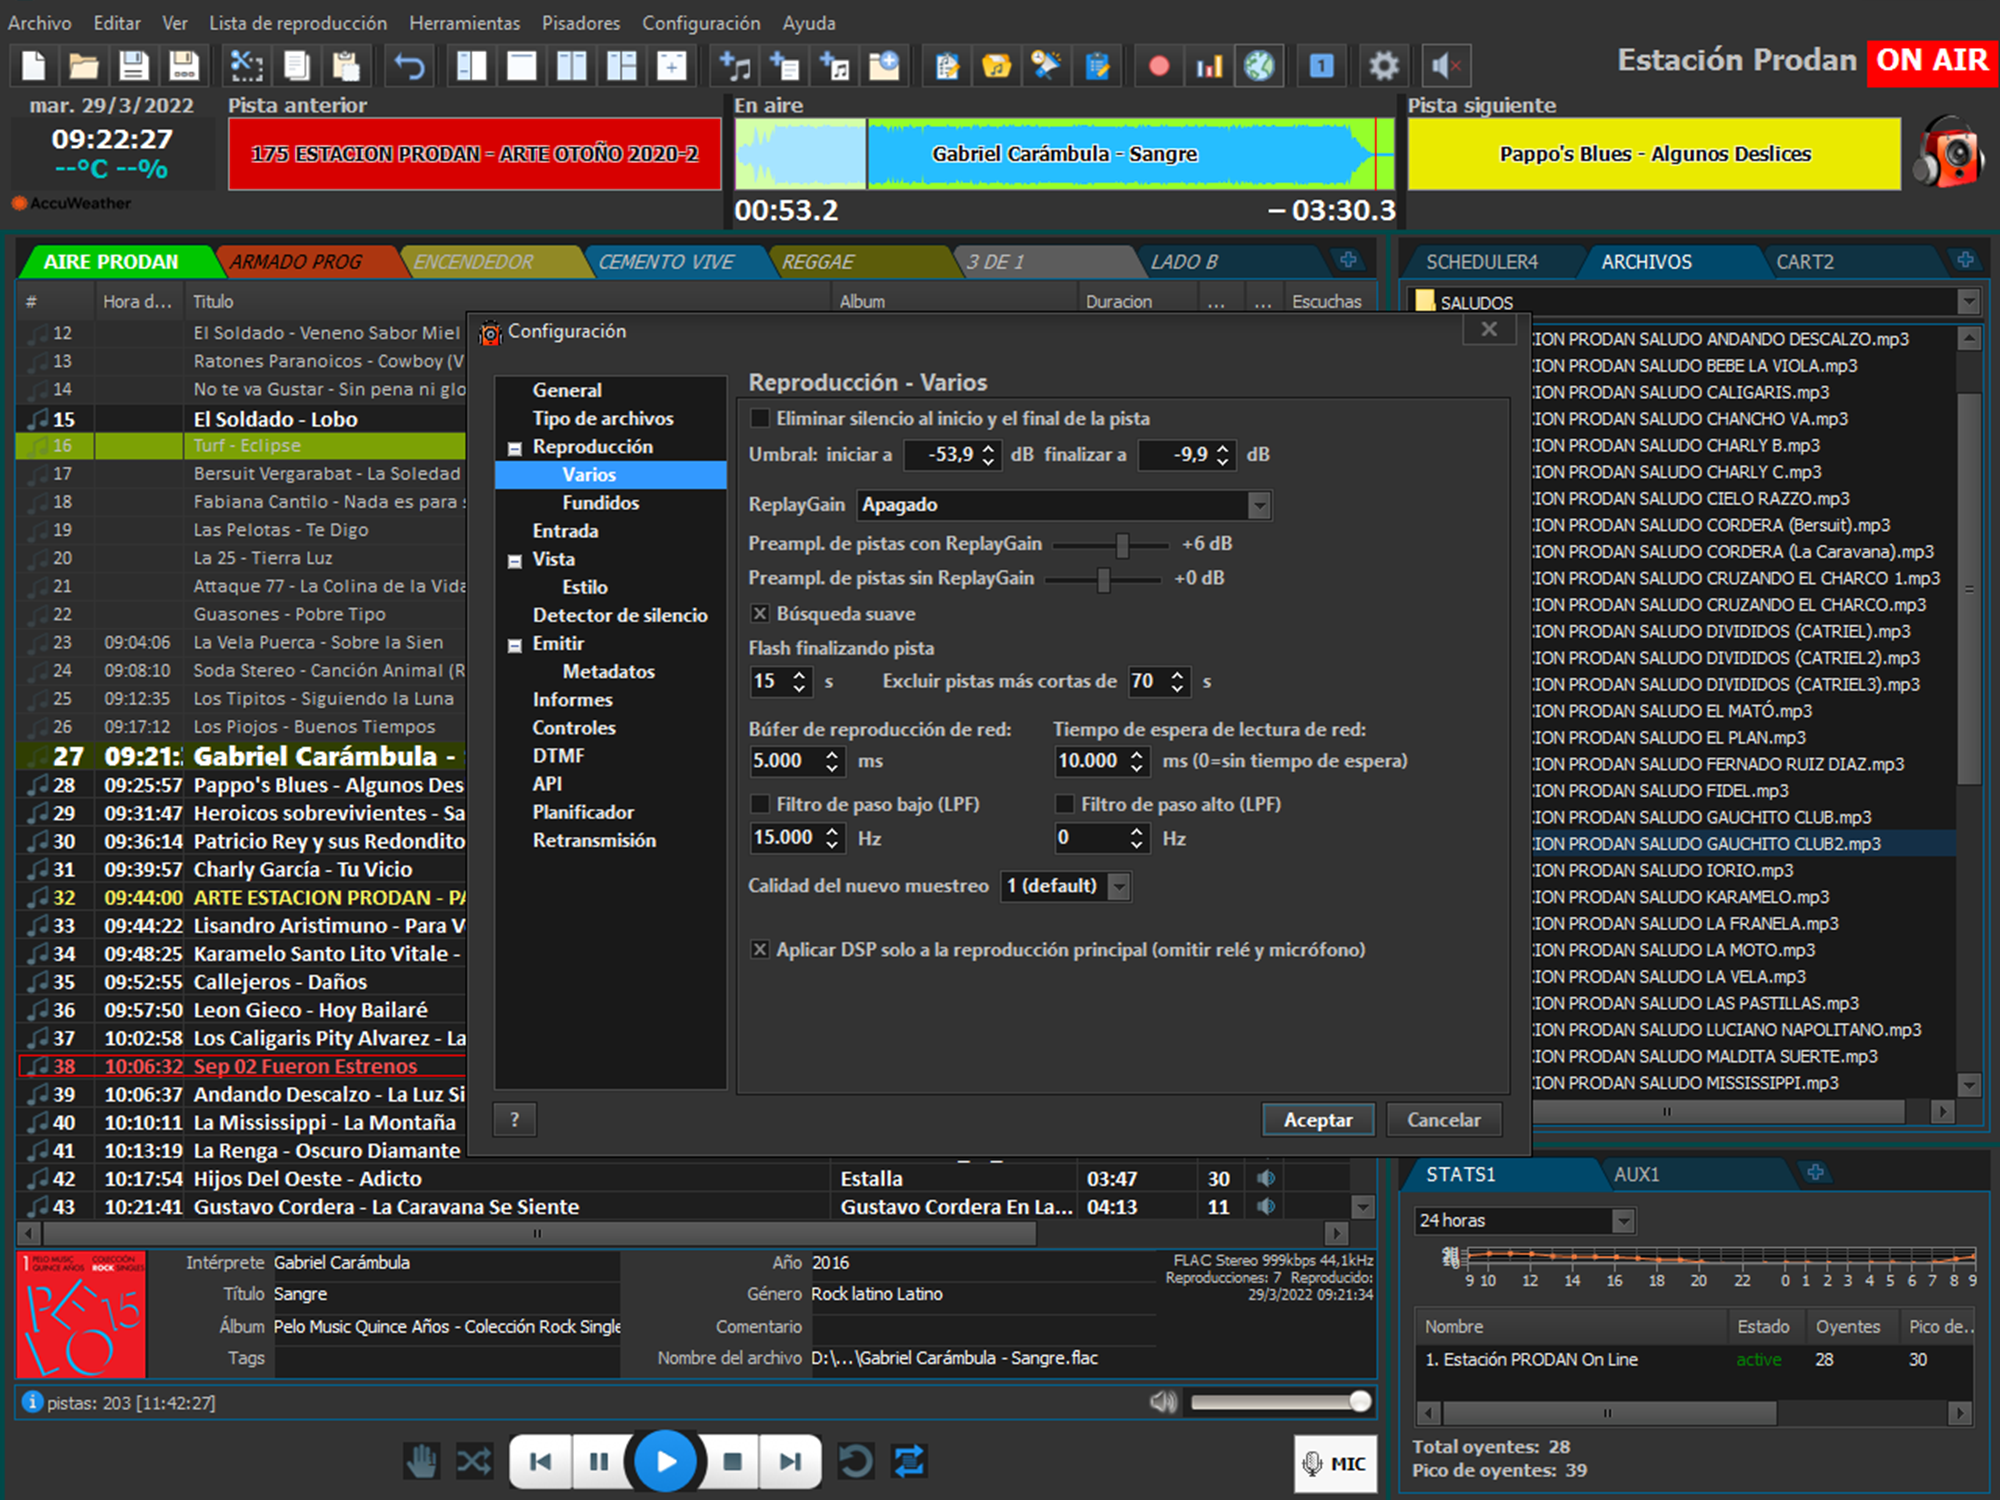Image resolution: width=2000 pixels, height=1500 pixels.
Task: Stop playback with the square button
Action: point(732,1461)
